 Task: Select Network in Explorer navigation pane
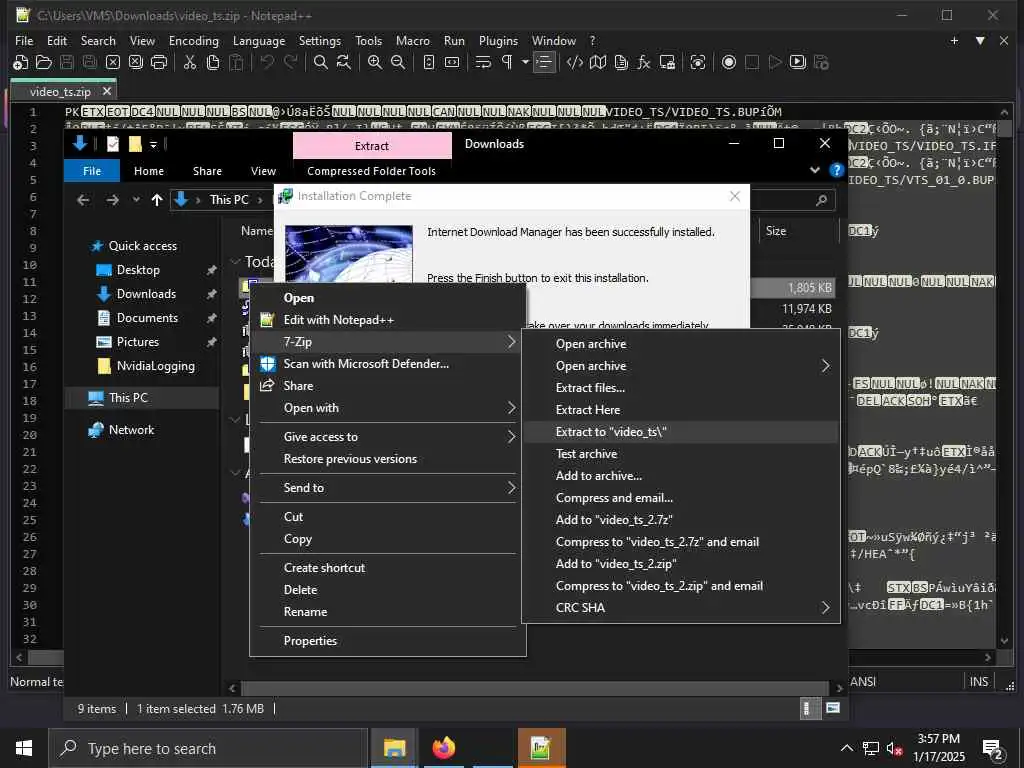131,430
